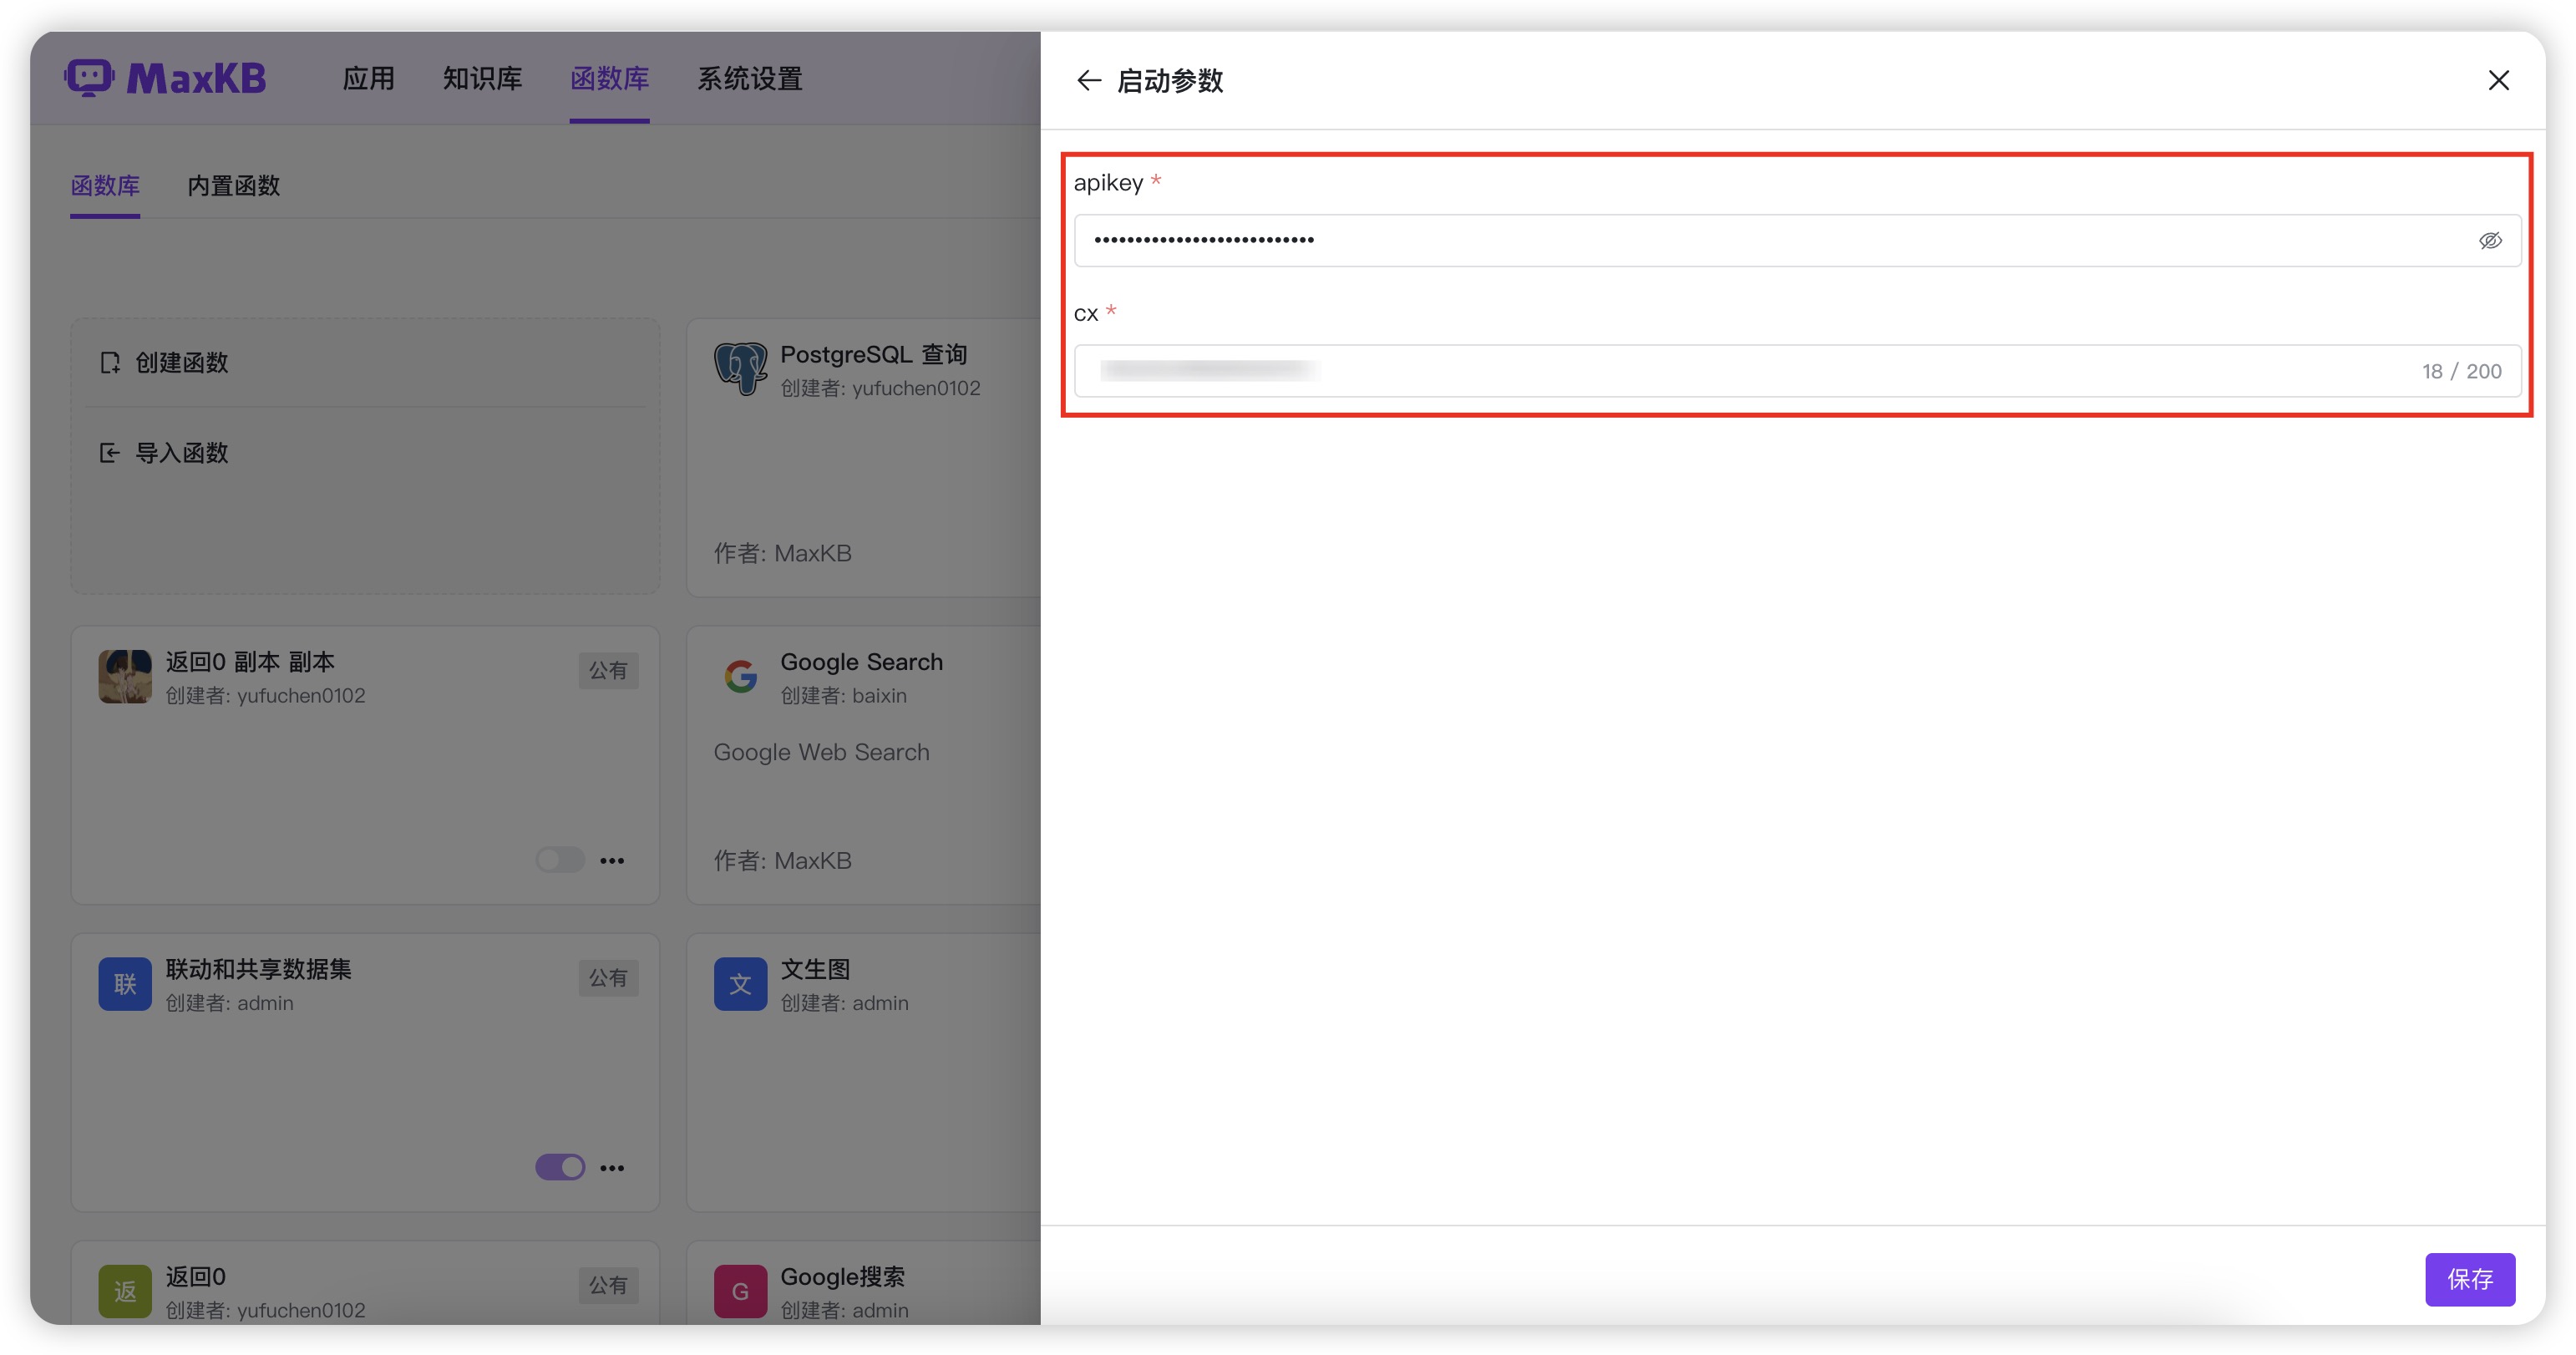
Task: Open the 知识库 menu tab
Action: point(482,78)
